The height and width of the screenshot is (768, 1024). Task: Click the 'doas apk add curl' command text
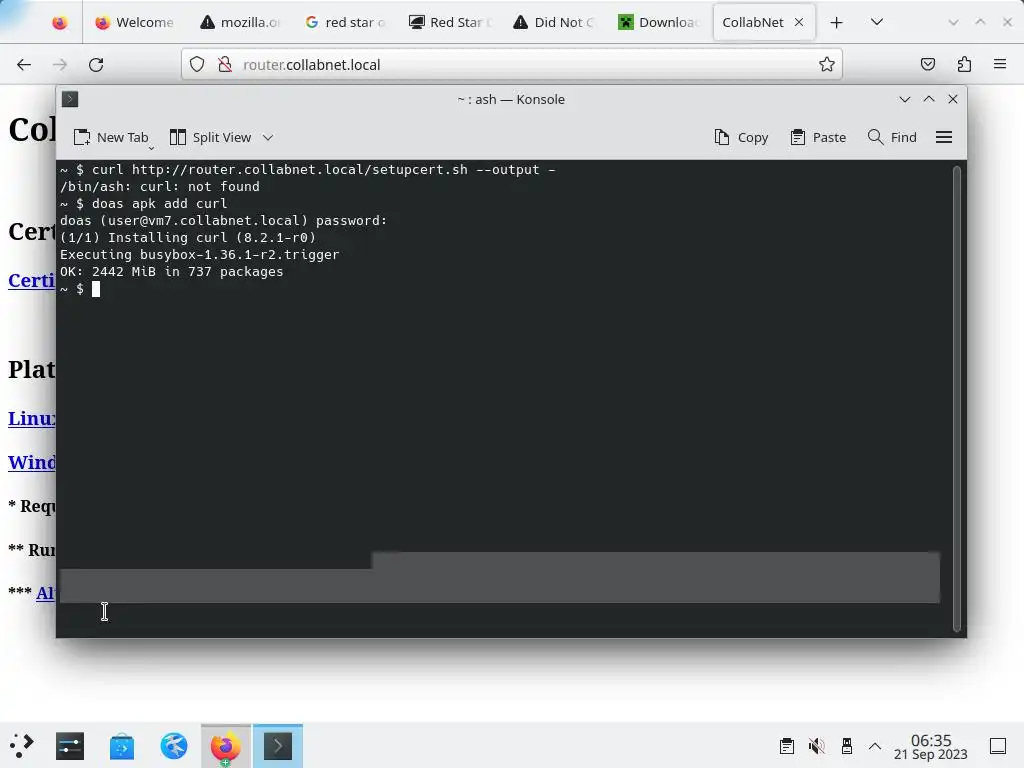pos(159,204)
